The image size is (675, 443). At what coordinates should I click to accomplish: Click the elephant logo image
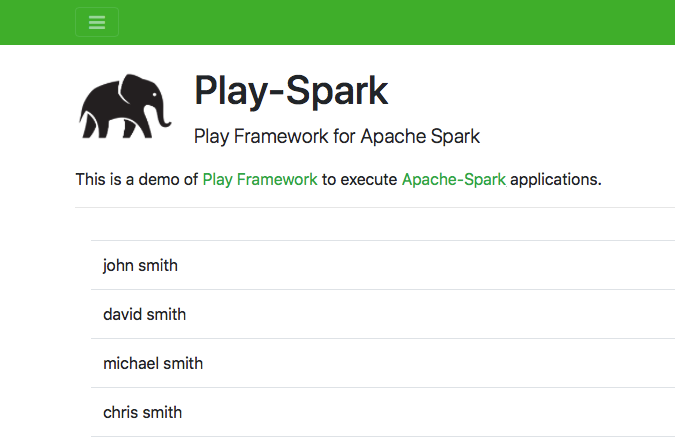tap(119, 105)
